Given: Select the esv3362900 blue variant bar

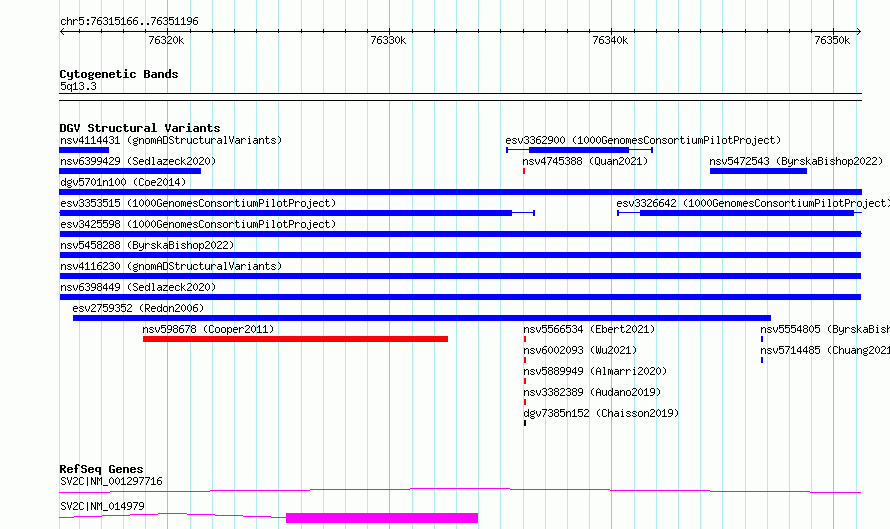Looking at the screenshot, I should pyautogui.click(x=578, y=150).
